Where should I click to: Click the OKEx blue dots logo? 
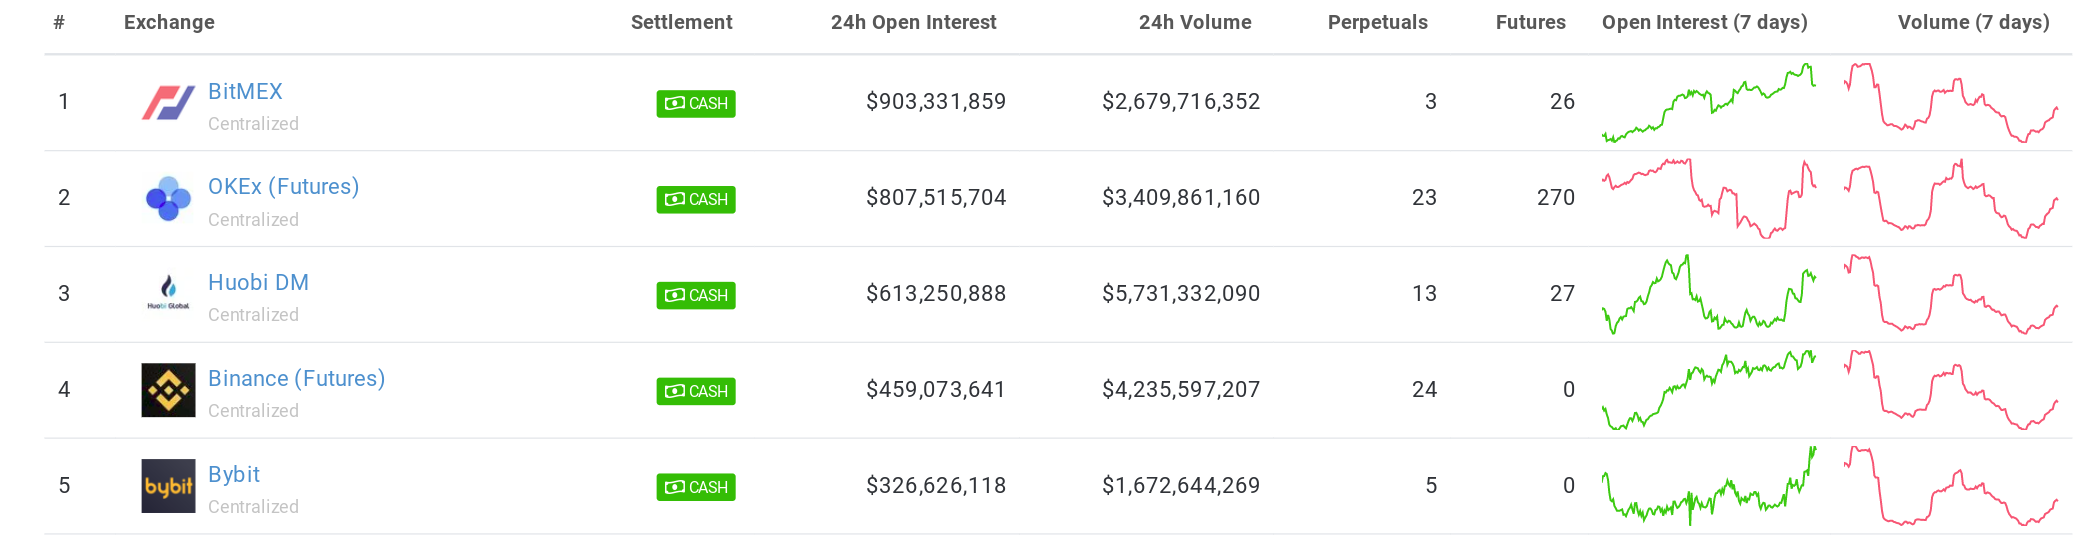168,198
